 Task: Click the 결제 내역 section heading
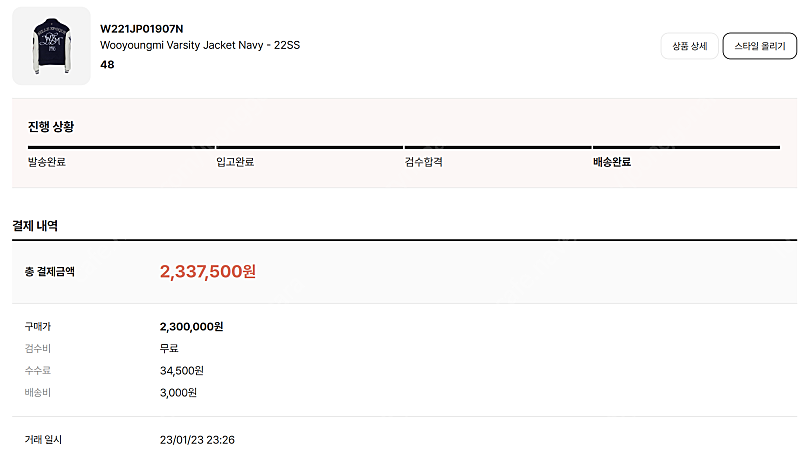[x=35, y=226]
